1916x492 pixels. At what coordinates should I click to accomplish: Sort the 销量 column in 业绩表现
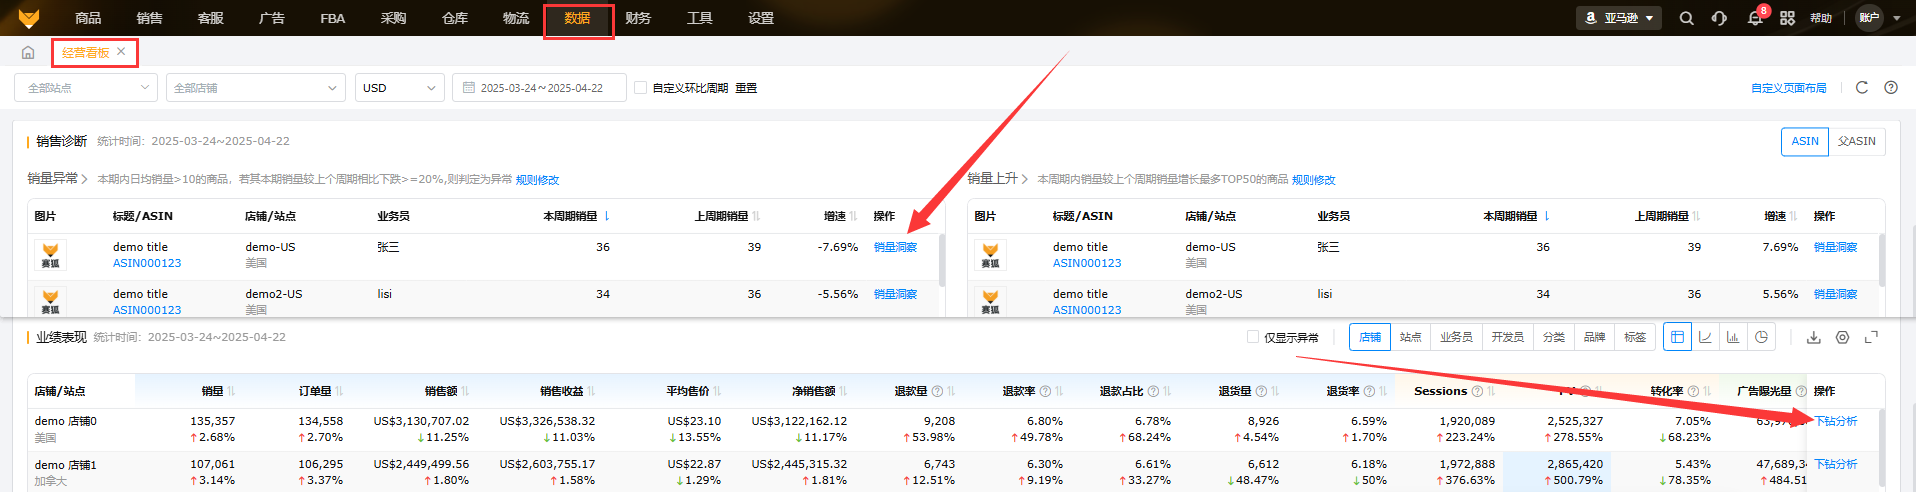pos(231,391)
